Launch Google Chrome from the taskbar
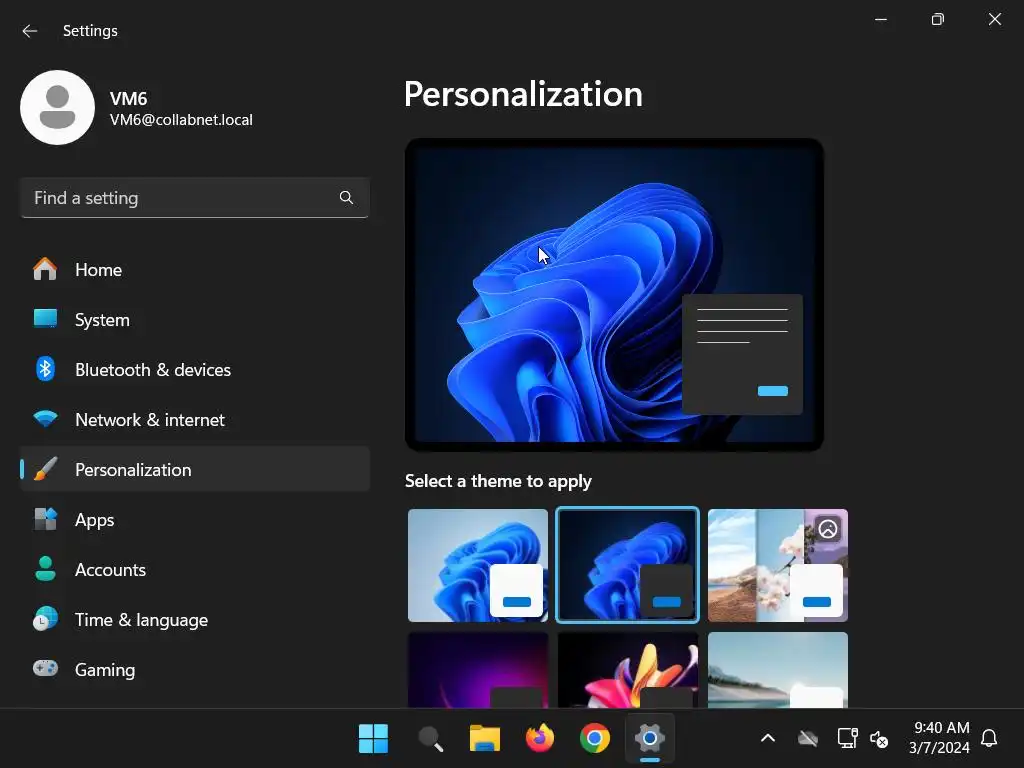Viewport: 1024px width, 768px height. 594,739
